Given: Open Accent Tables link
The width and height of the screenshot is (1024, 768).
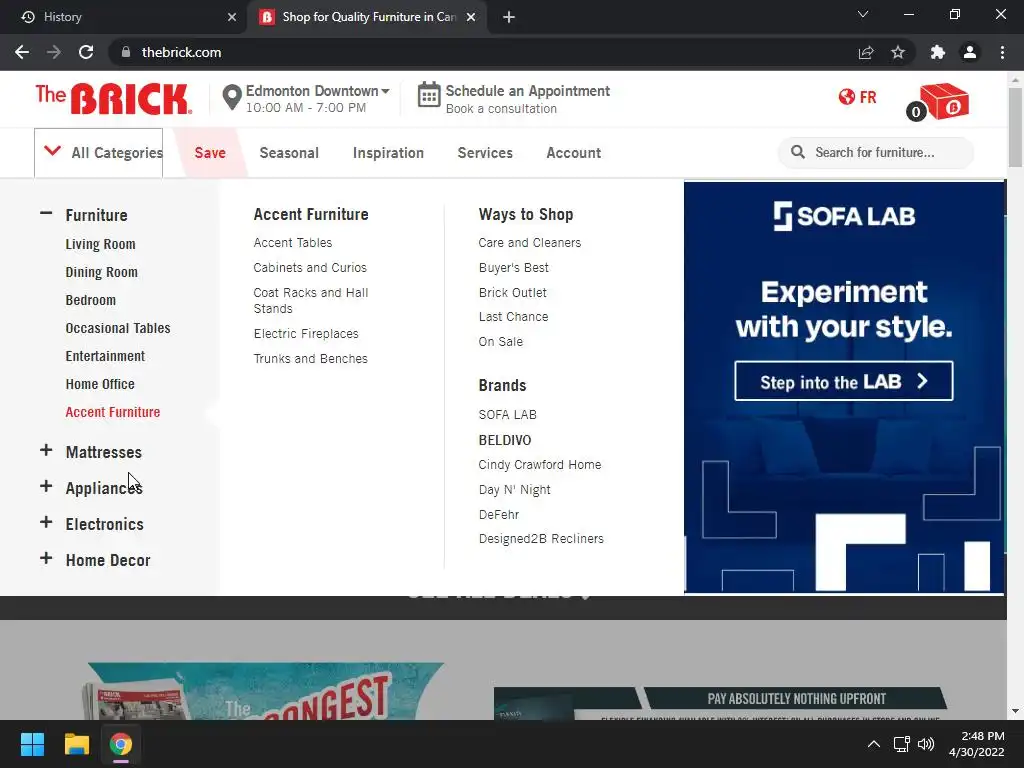Looking at the screenshot, I should [293, 243].
